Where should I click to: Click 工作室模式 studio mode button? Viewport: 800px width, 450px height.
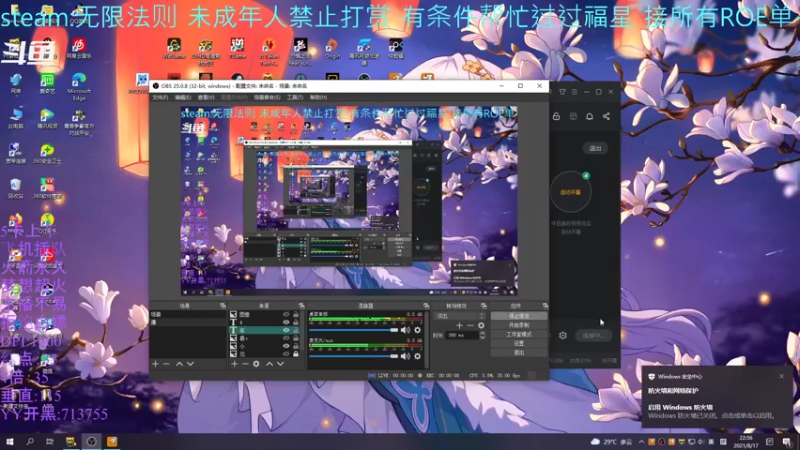coord(519,334)
